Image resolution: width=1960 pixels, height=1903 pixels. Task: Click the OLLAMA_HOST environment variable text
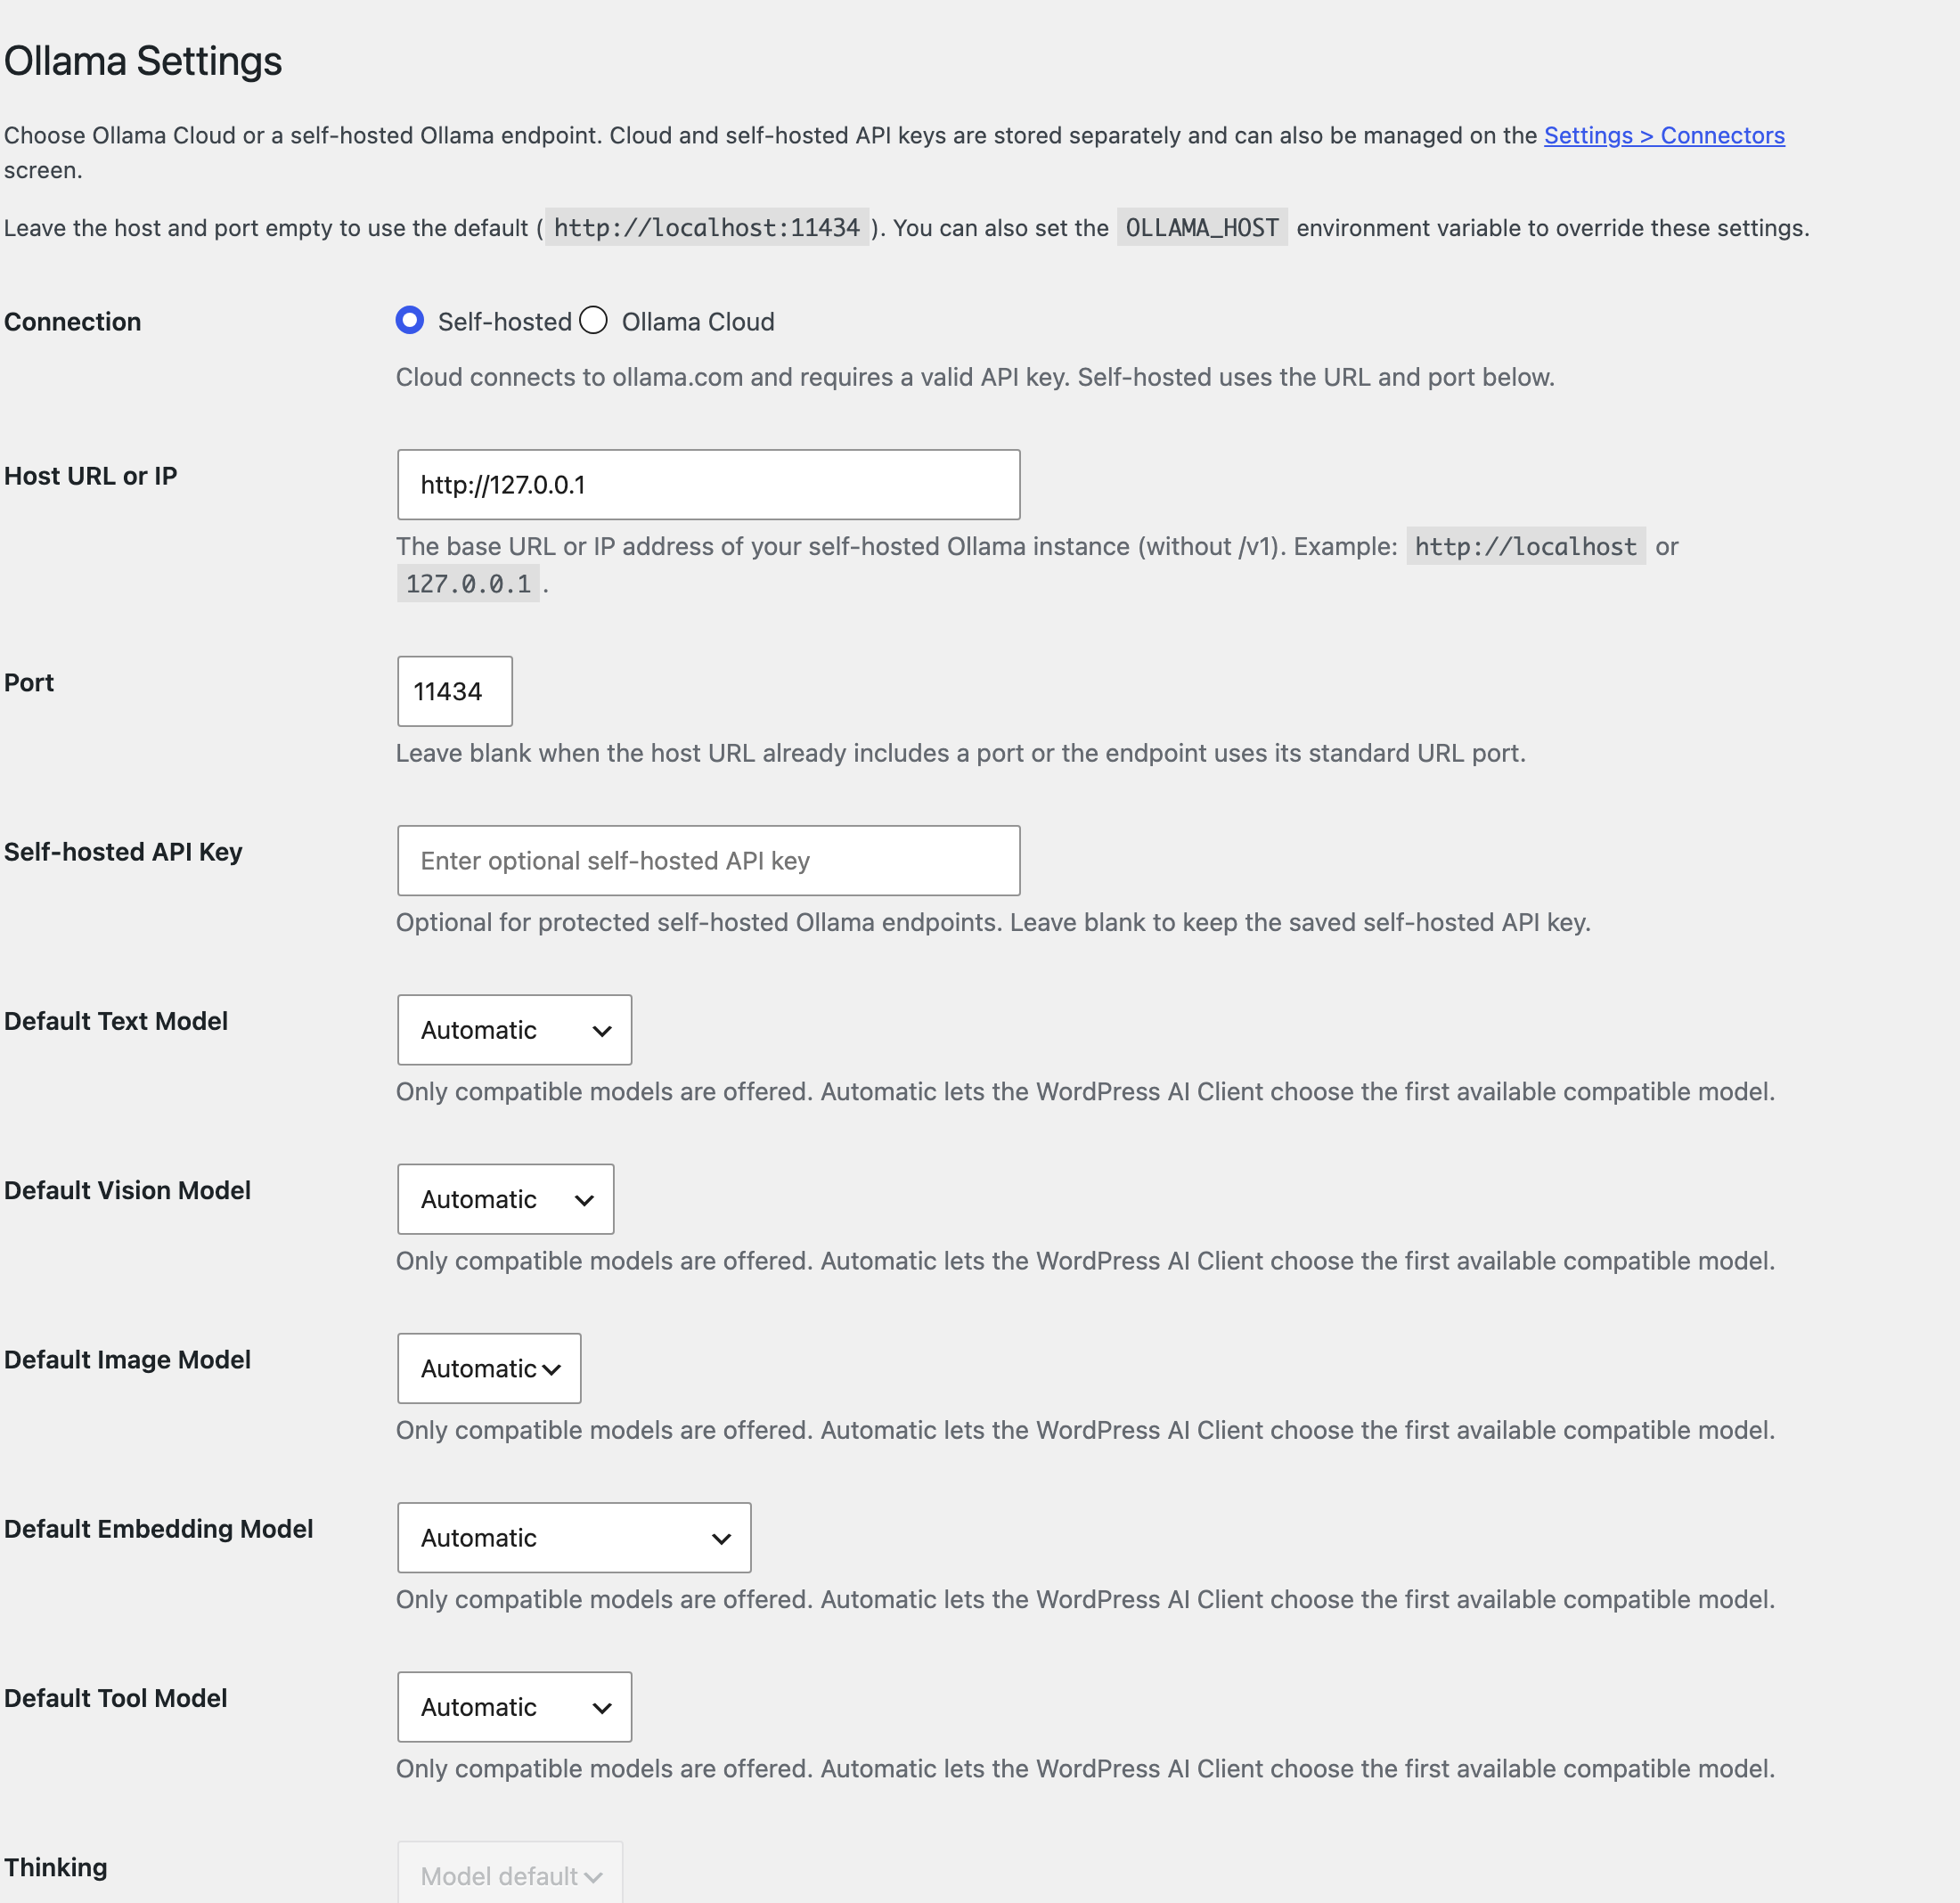(x=1202, y=228)
